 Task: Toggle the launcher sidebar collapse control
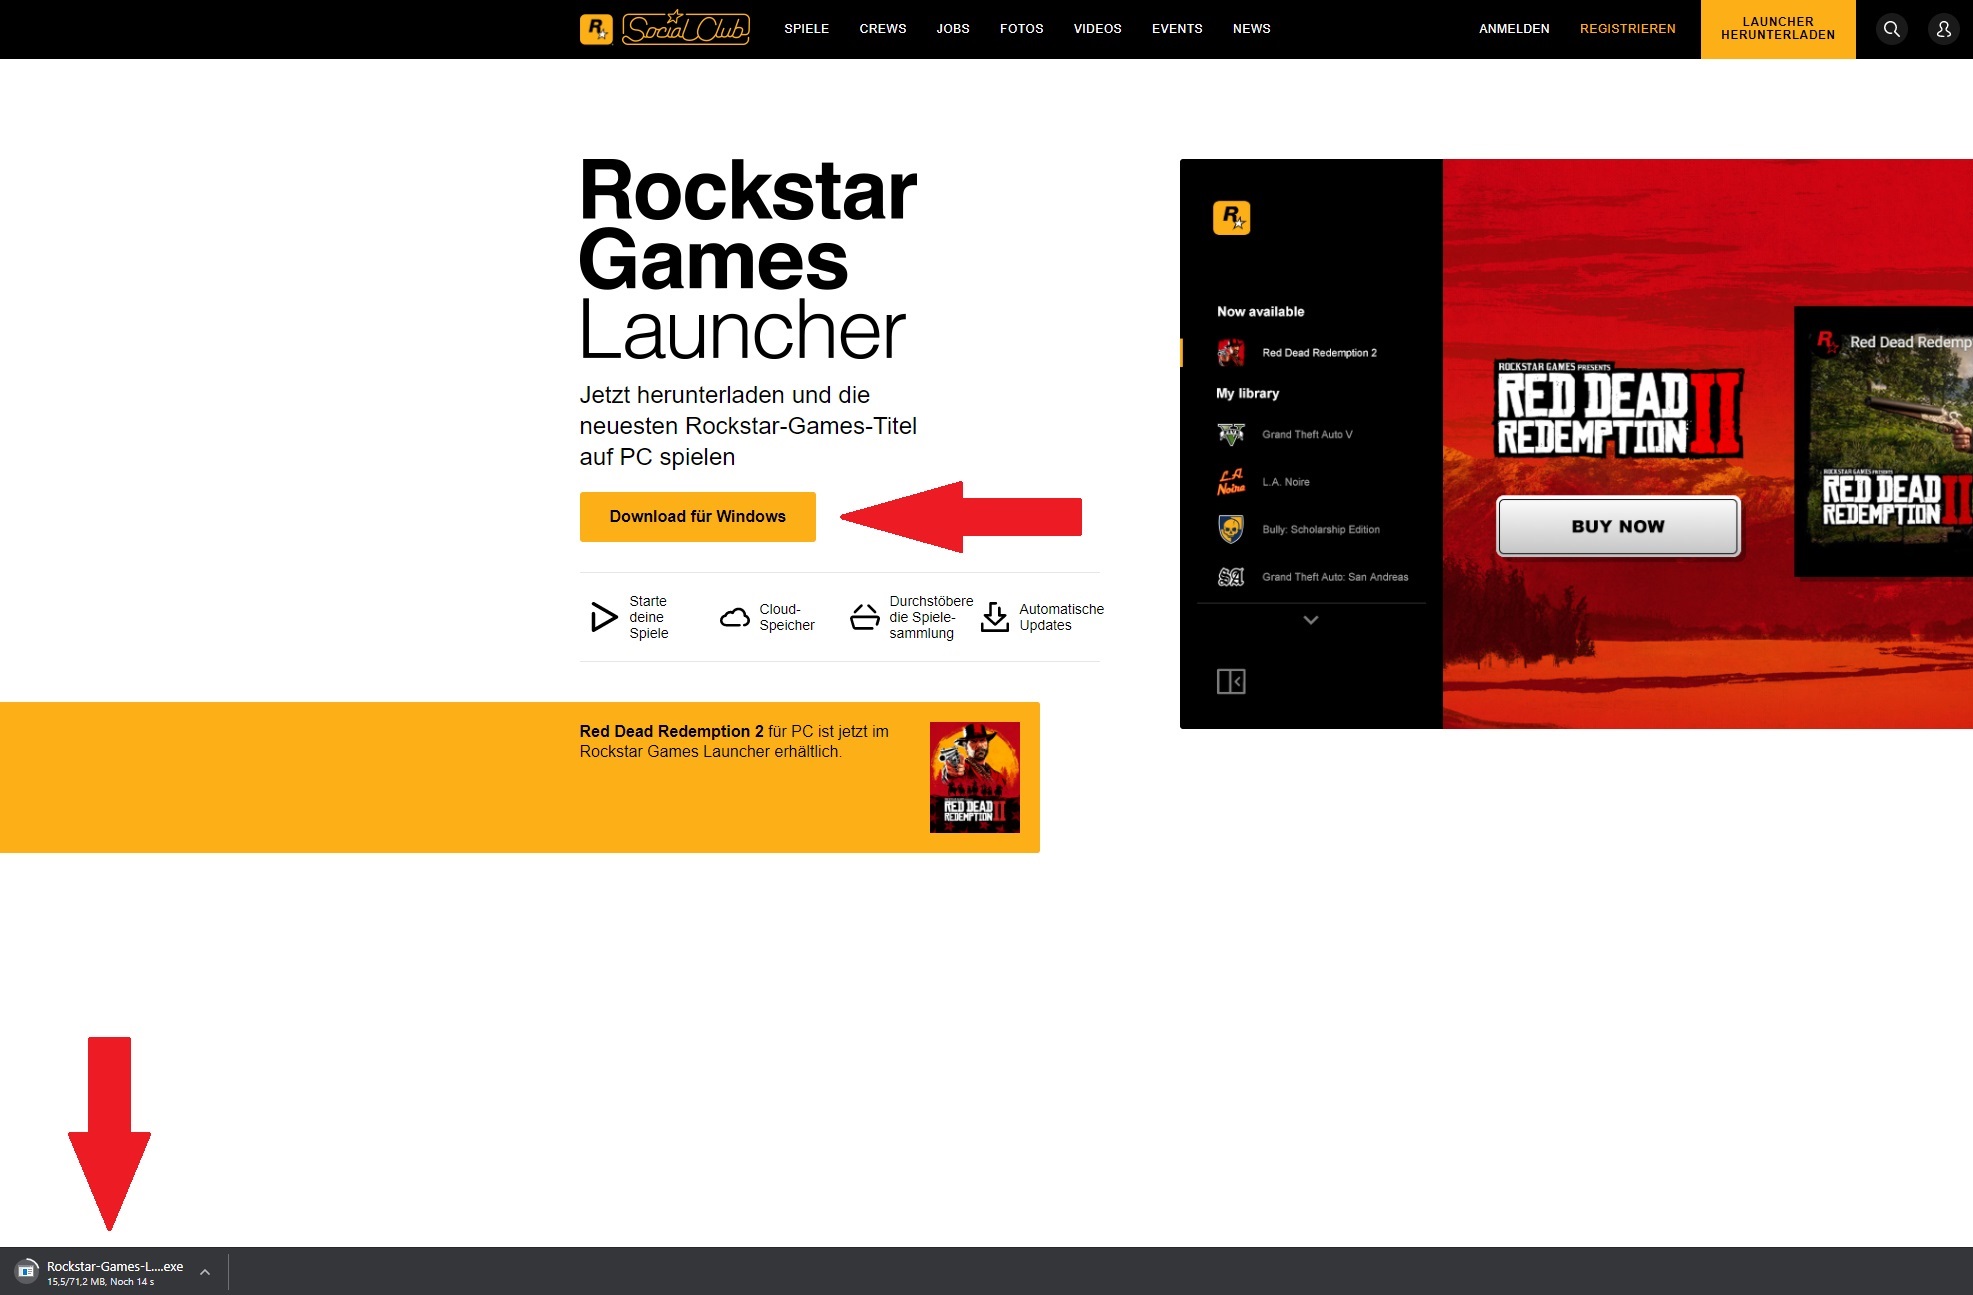(x=1233, y=681)
